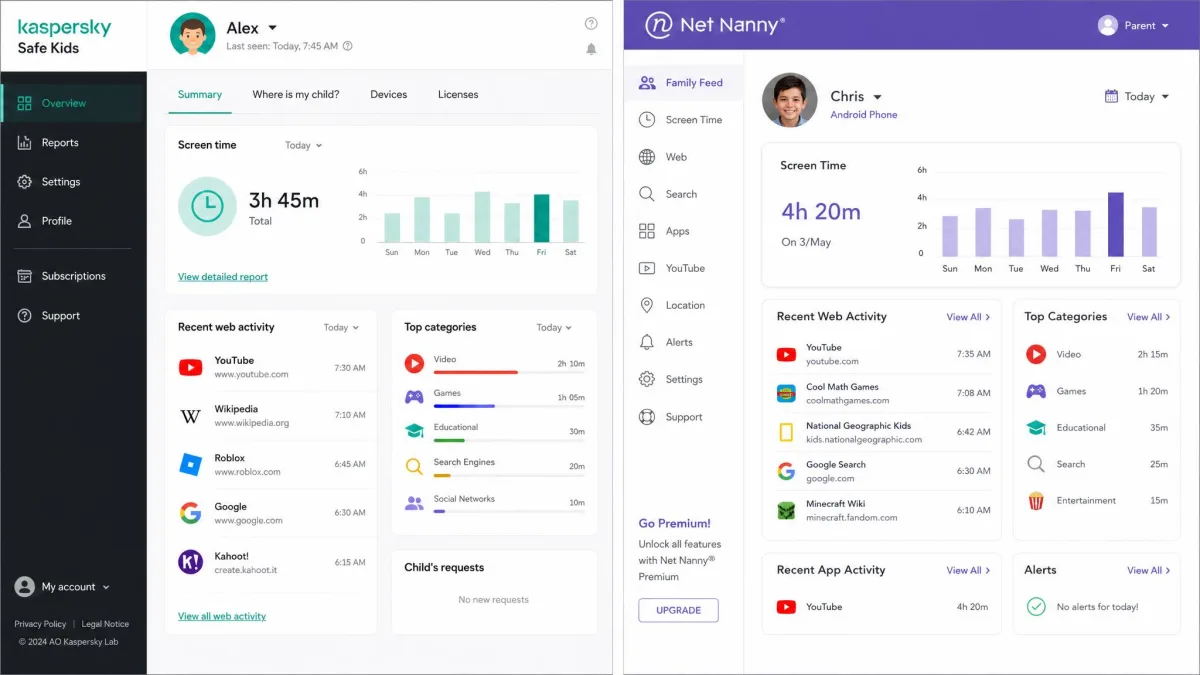Open the View detailed report link
The height and width of the screenshot is (675, 1200).
(x=223, y=277)
